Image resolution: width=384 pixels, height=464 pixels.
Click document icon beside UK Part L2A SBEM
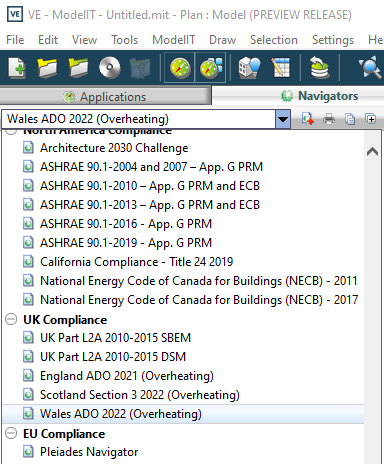(28, 337)
